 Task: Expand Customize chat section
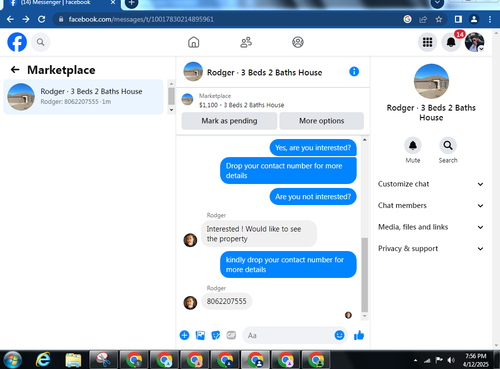pyautogui.click(x=431, y=184)
